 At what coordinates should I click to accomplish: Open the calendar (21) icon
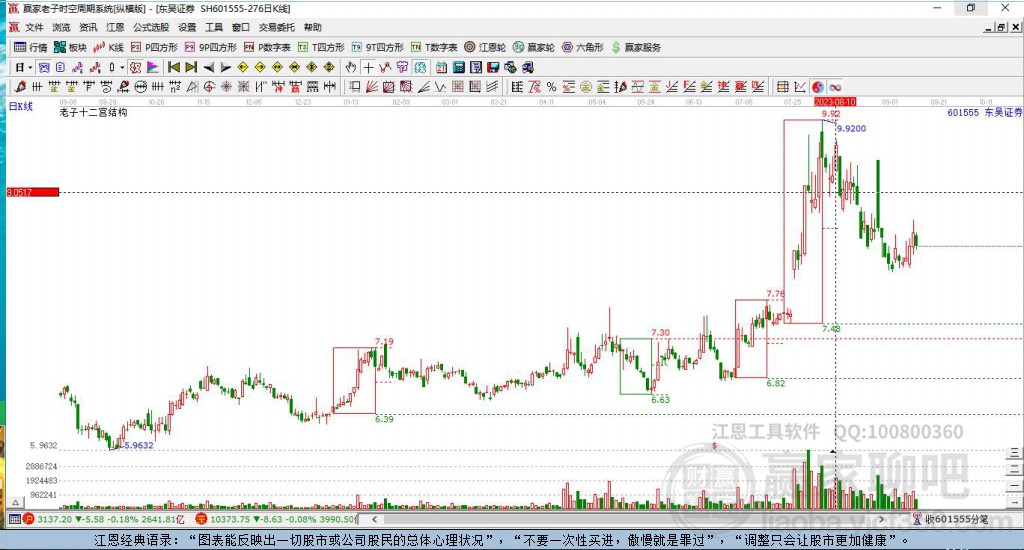[x=441, y=67]
